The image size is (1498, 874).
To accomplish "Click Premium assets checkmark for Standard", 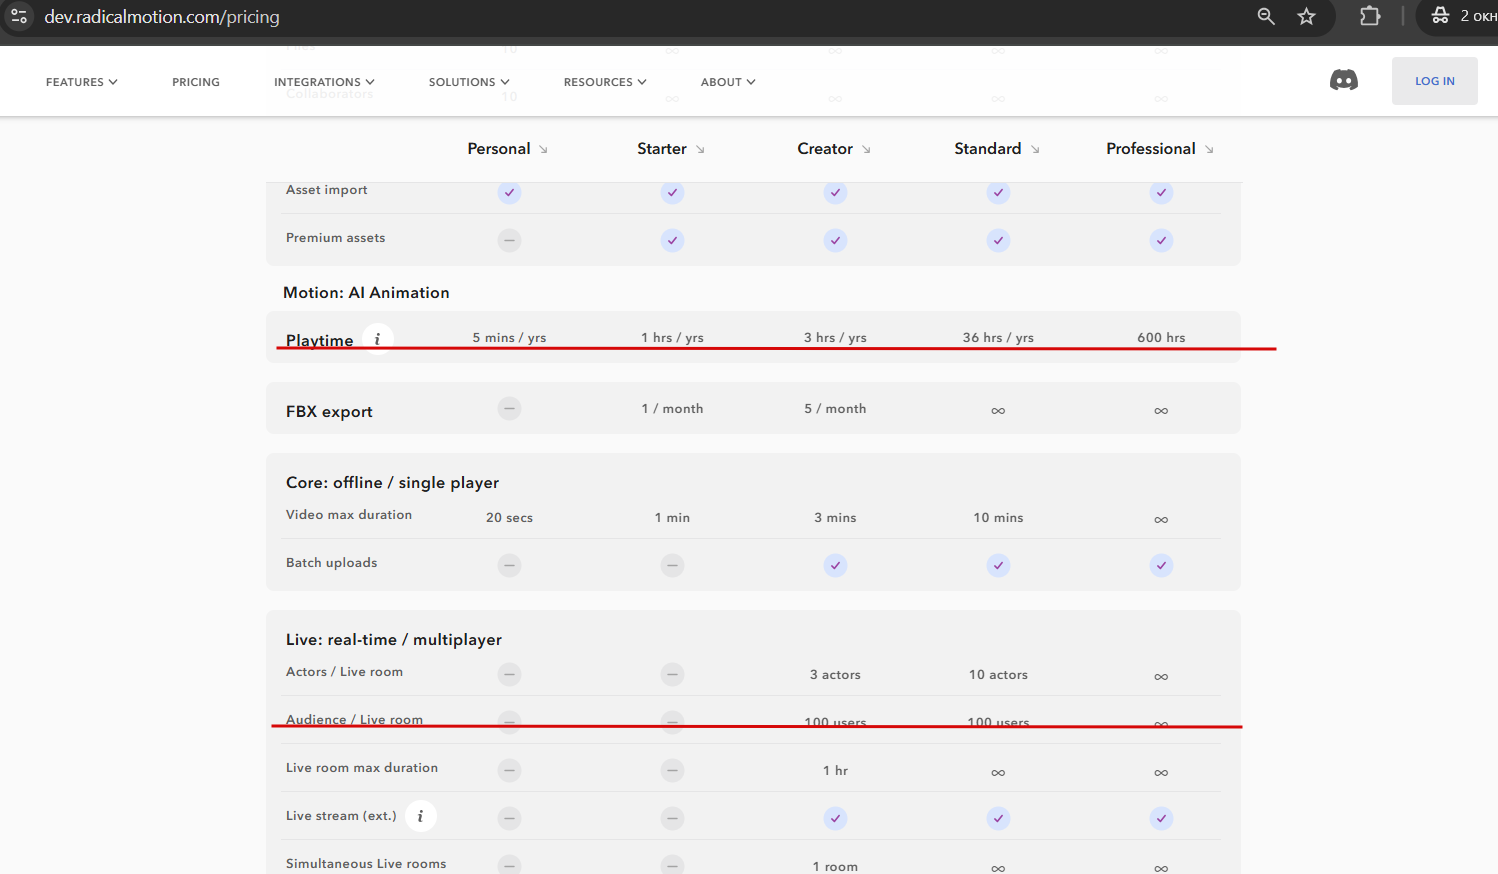I will (998, 240).
